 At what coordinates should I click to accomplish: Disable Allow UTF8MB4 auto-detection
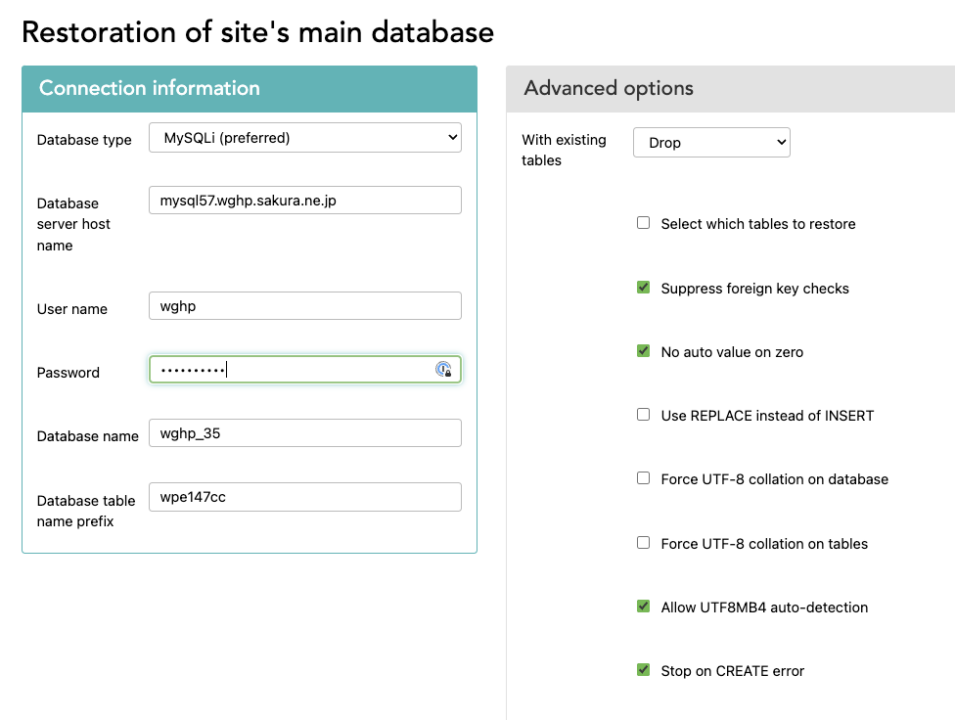[x=643, y=606]
